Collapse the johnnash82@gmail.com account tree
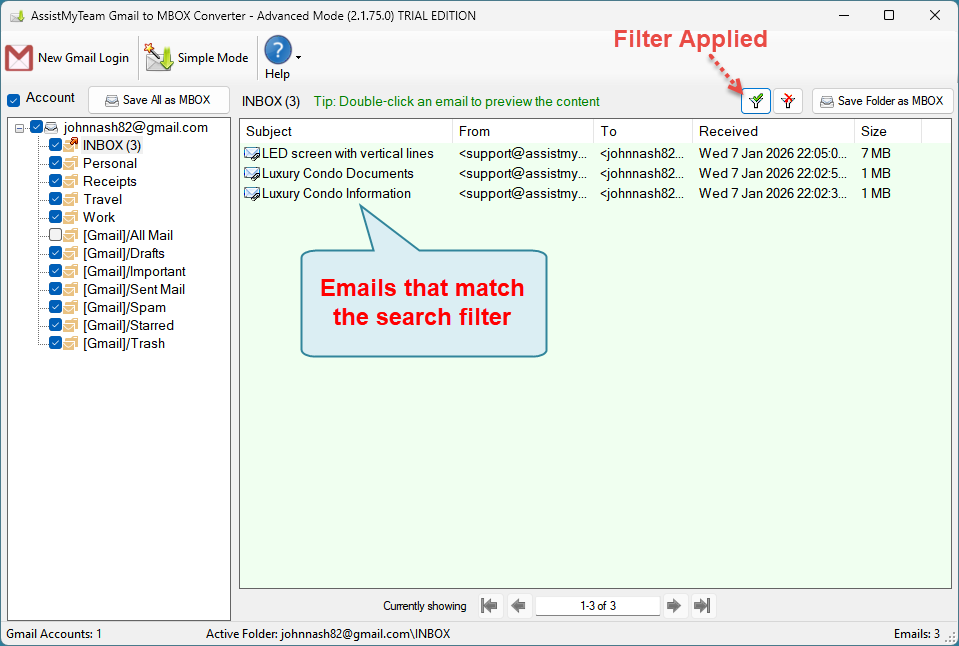 click(x=21, y=128)
